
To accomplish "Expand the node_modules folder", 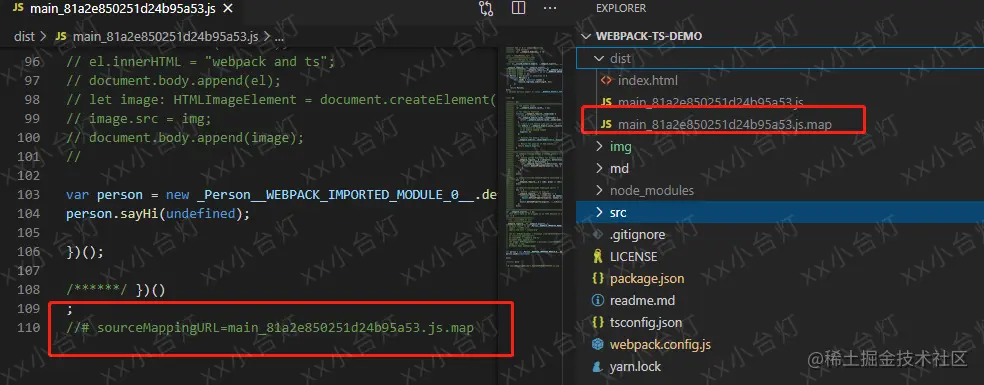I will 599,190.
